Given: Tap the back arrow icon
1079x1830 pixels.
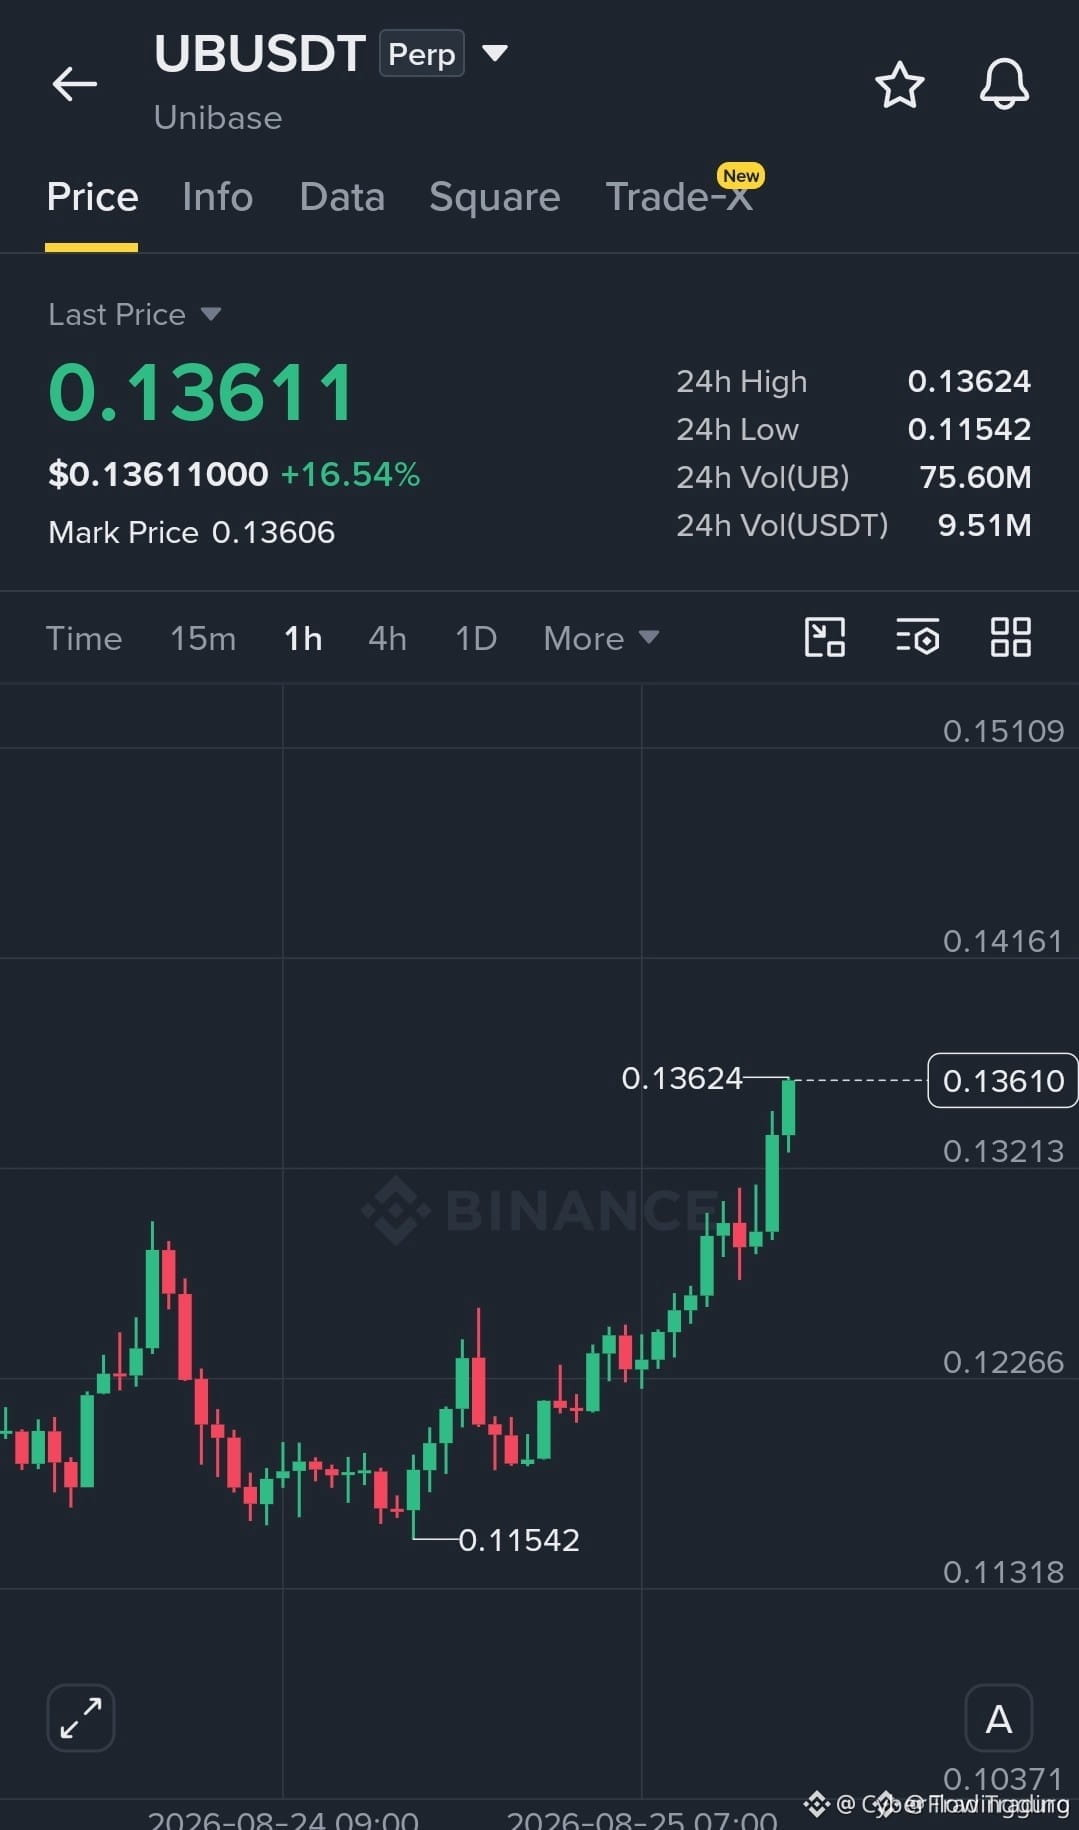Looking at the screenshot, I should pos(75,84).
